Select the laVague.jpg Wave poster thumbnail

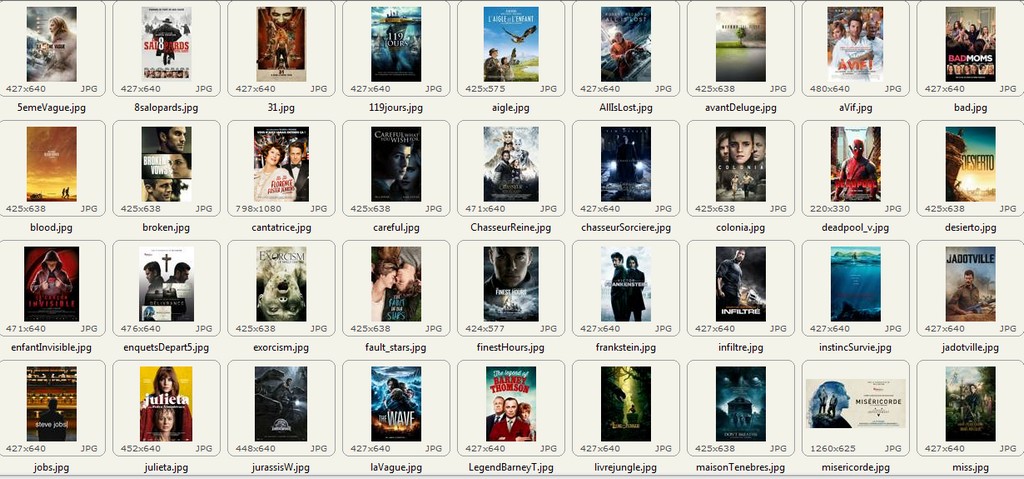396,403
